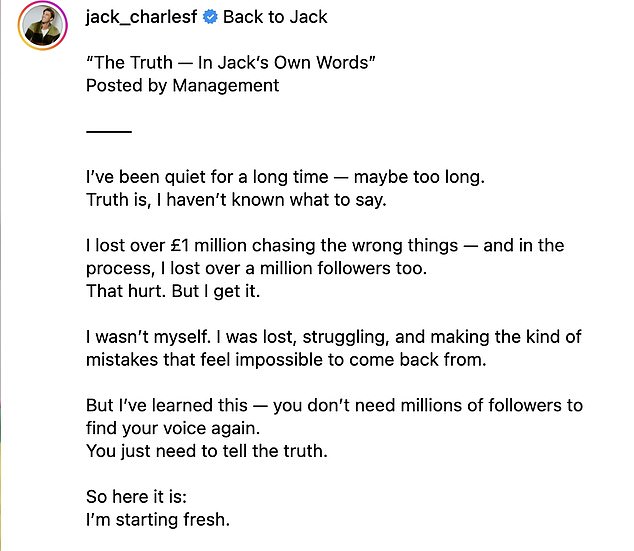
Task: Click the phrase "maybe too long."
Action: 424,178
